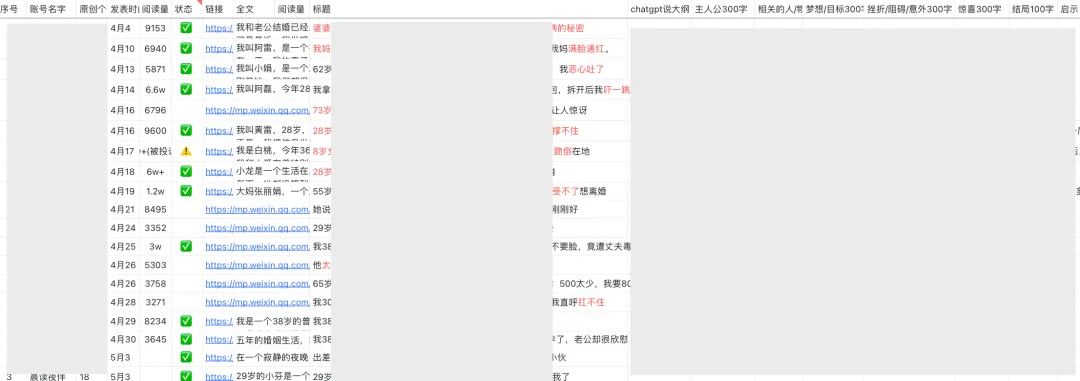The height and width of the screenshot is (381, 1080).
Task: Open the weixin link in the 6796 row
Action: click(256, 110)
